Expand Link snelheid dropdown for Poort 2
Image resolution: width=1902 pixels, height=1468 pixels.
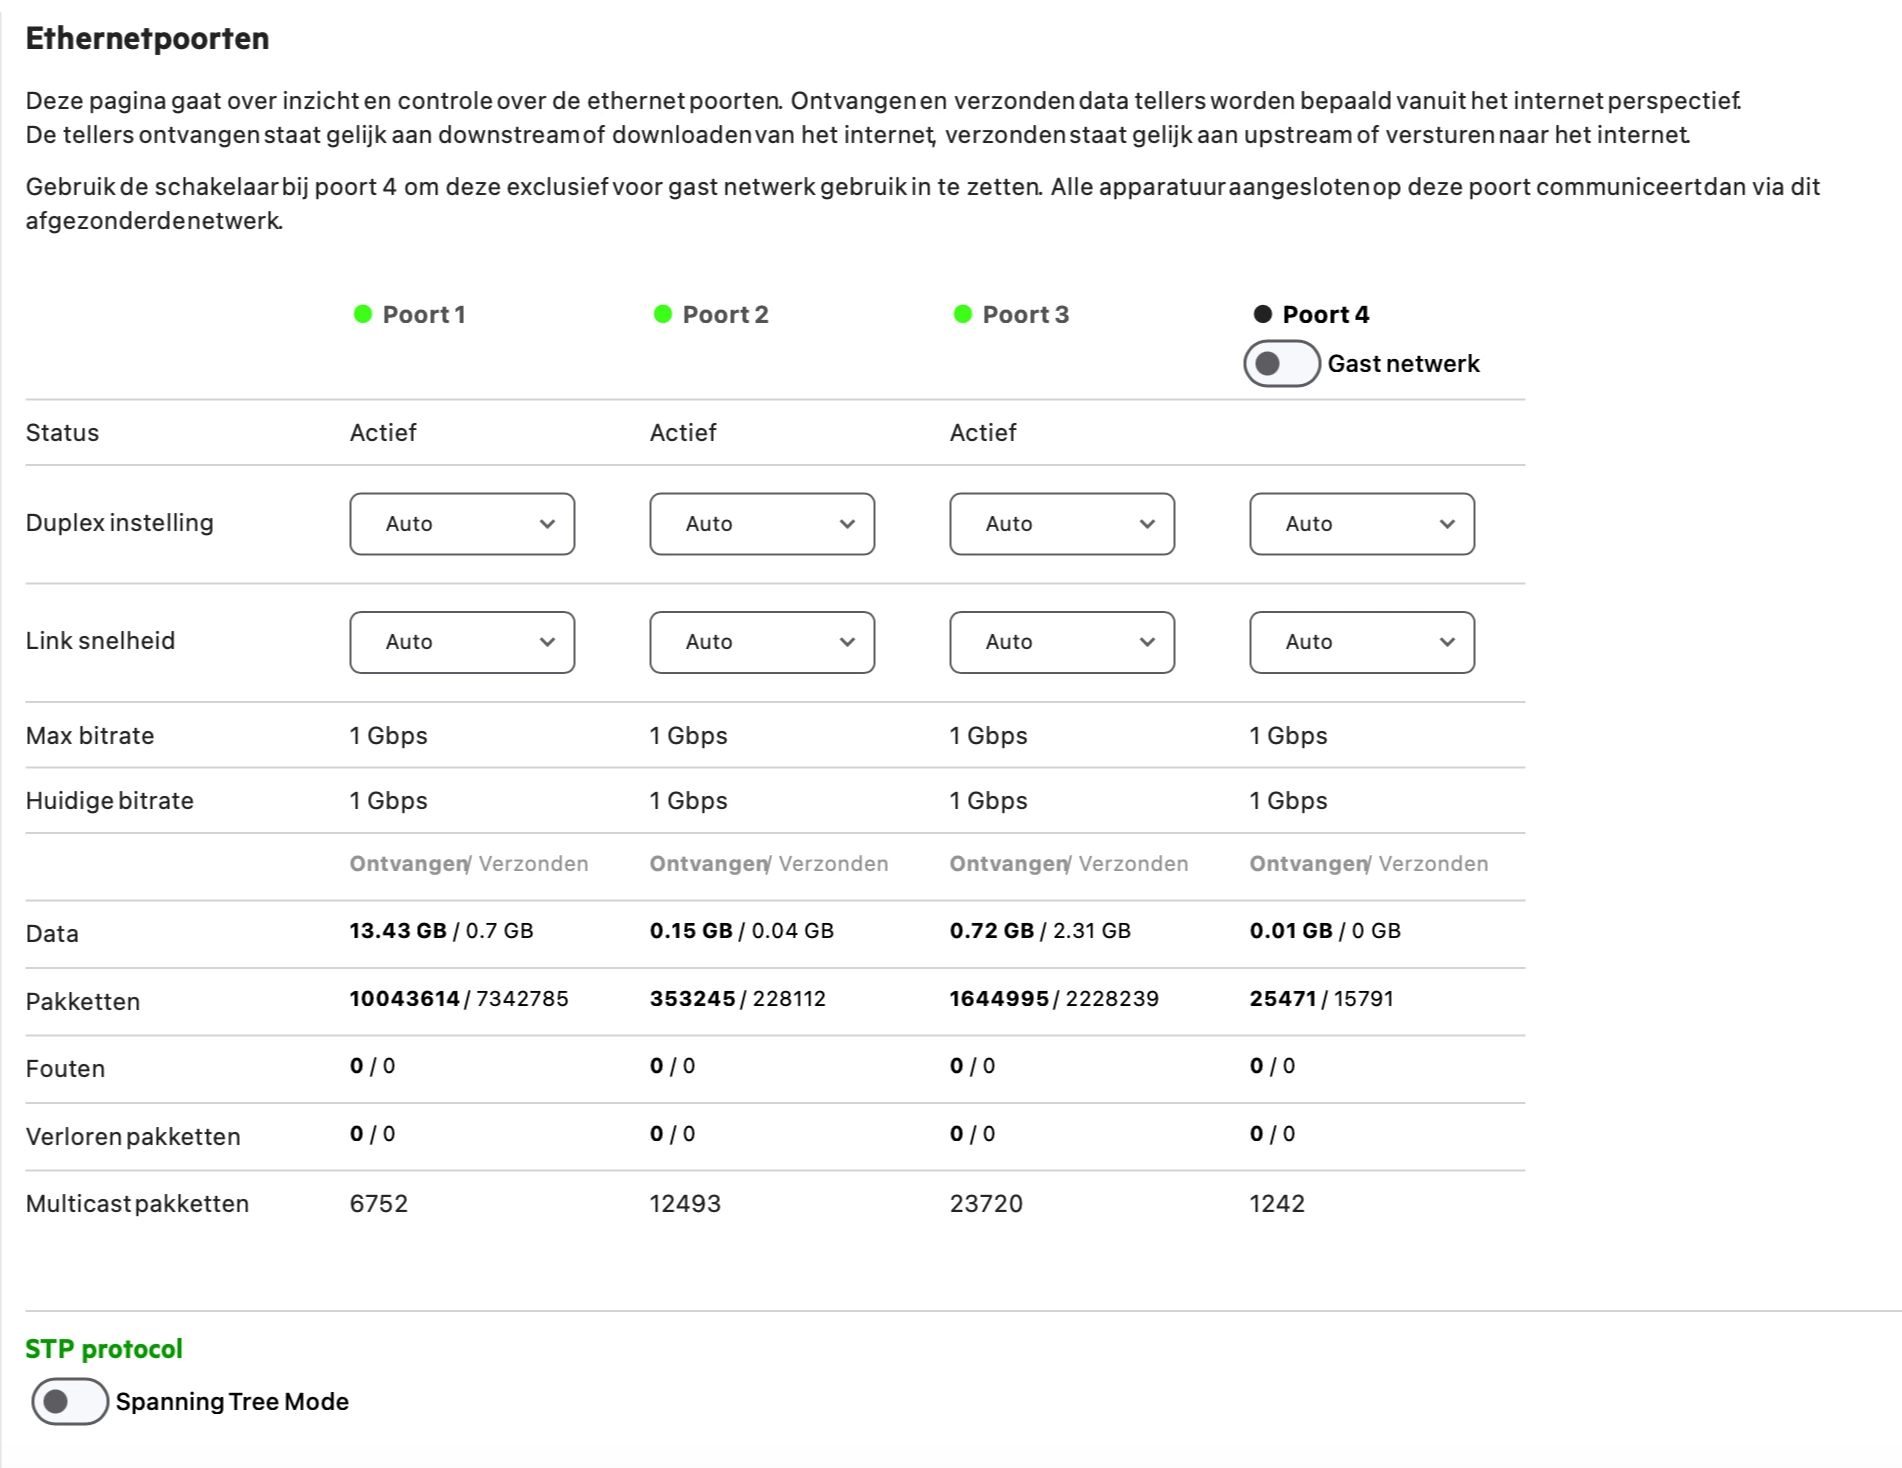[x=762, y=642]
